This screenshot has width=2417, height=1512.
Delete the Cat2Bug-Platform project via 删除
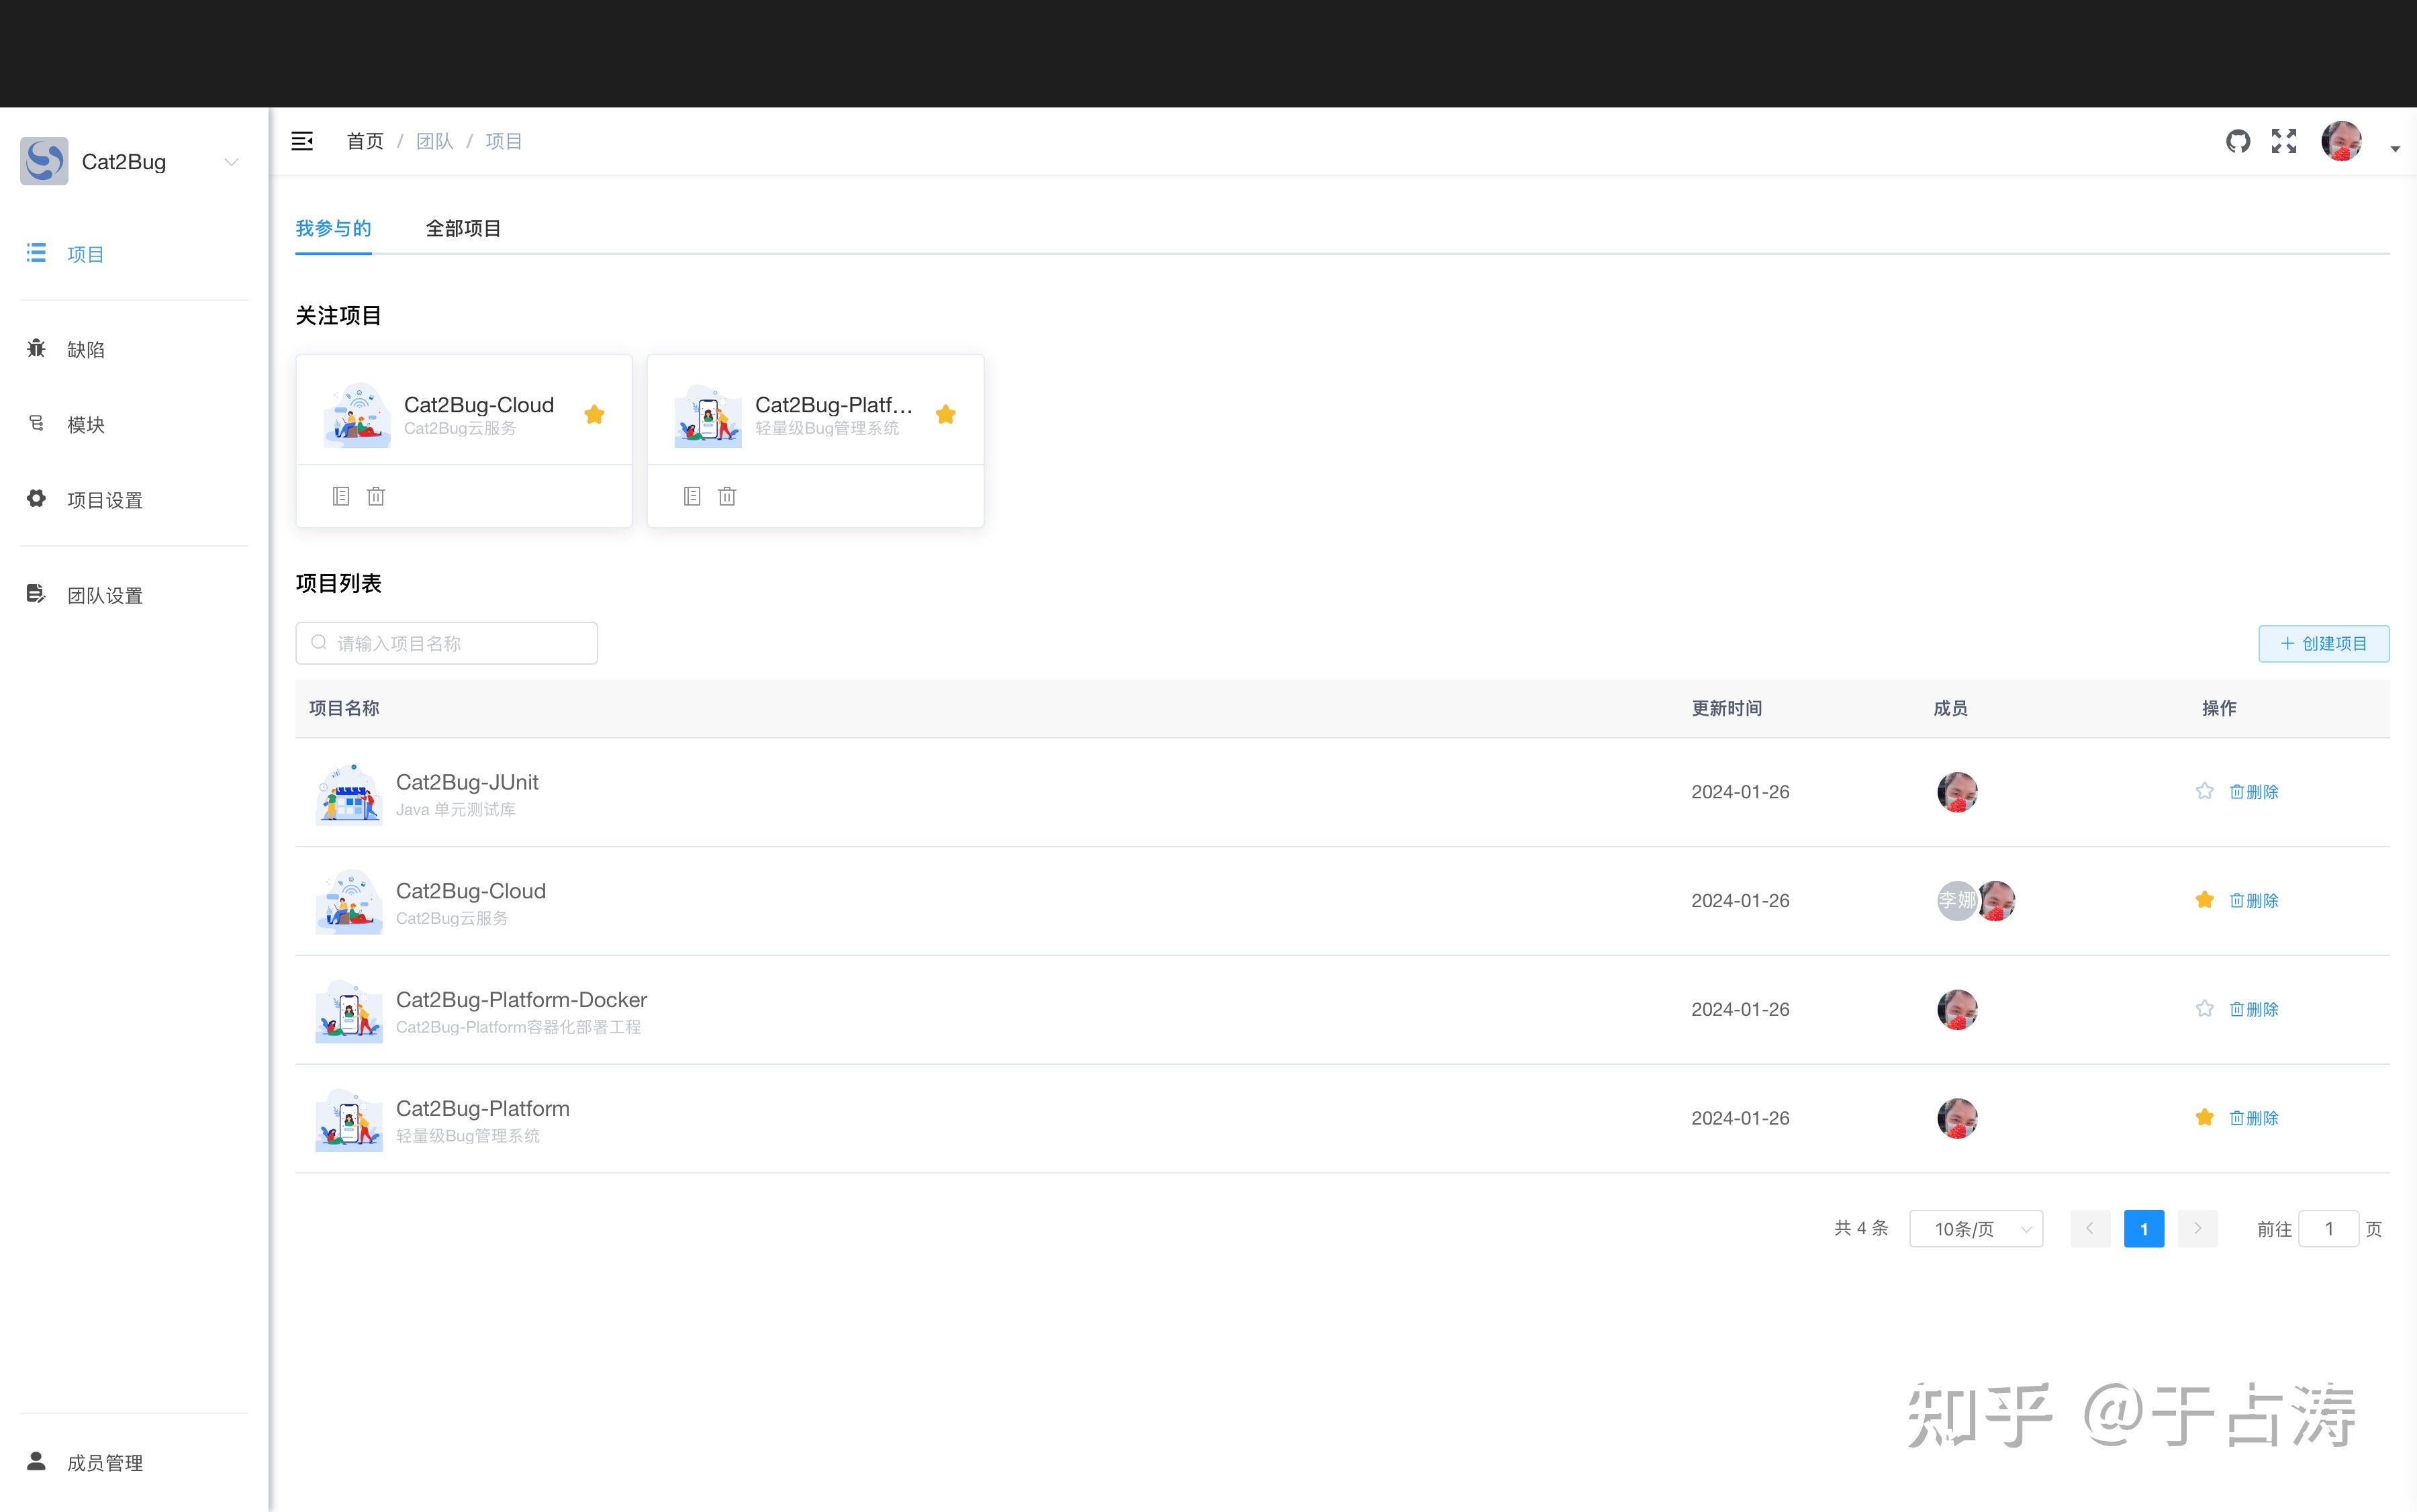pos(2254,1118)
